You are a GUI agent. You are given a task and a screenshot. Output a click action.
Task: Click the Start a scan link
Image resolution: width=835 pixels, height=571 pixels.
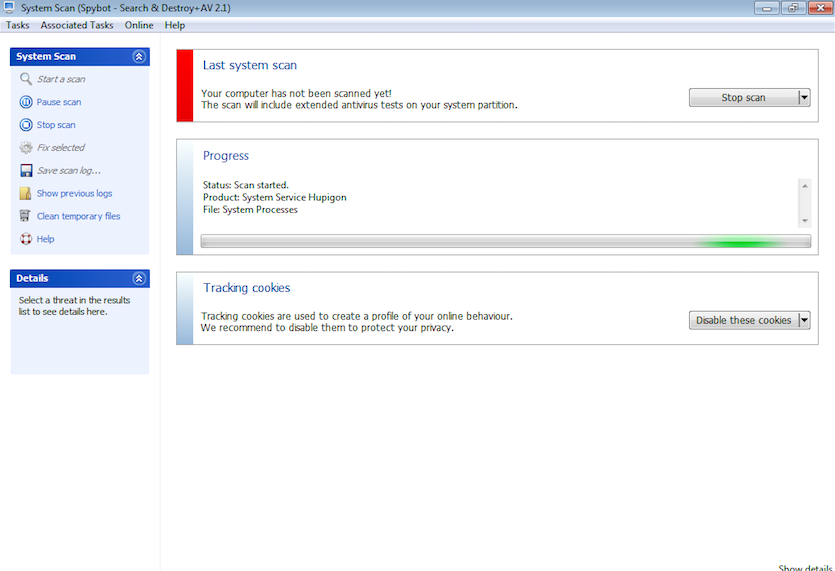61,79
